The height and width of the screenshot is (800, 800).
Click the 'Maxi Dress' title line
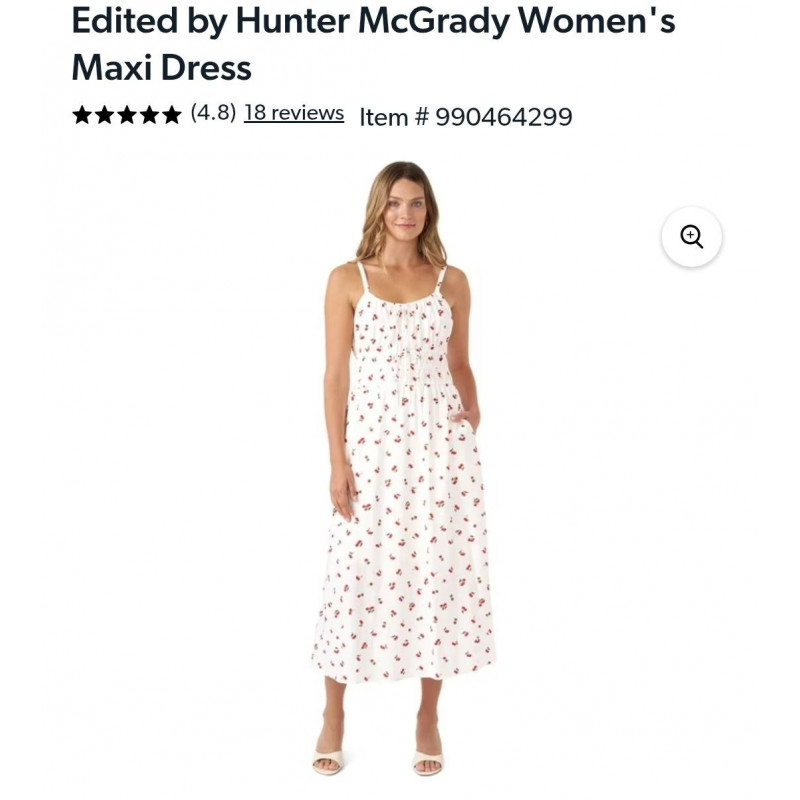pos(162,68)
